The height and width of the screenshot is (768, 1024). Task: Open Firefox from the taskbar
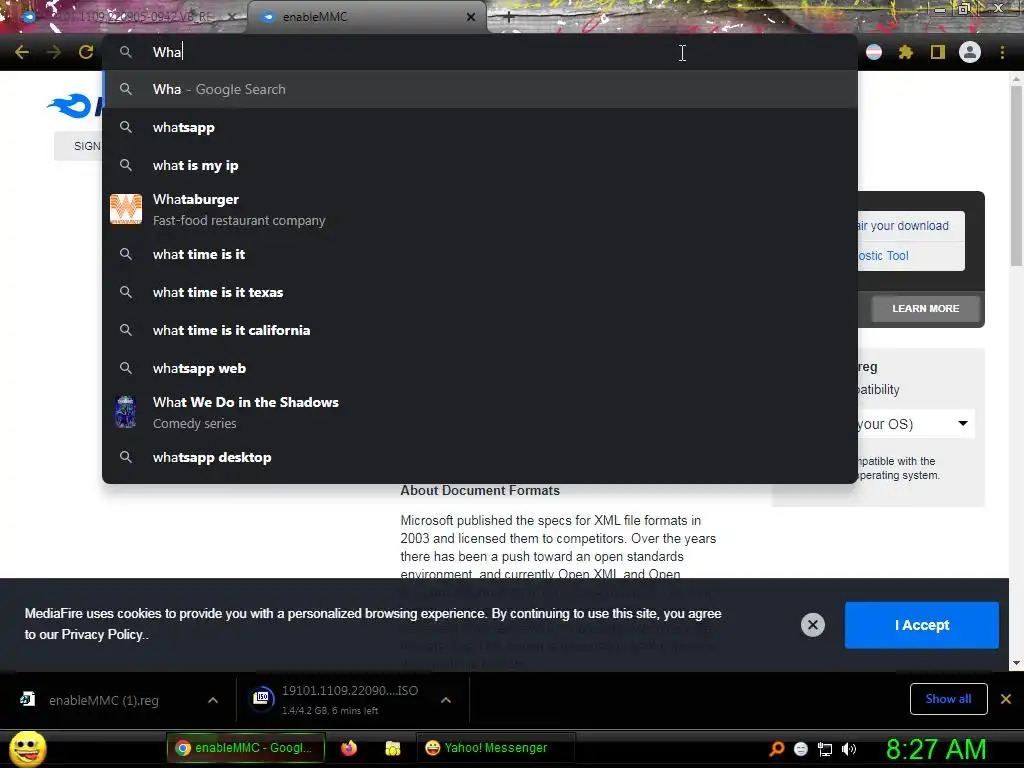coord(349,748)
